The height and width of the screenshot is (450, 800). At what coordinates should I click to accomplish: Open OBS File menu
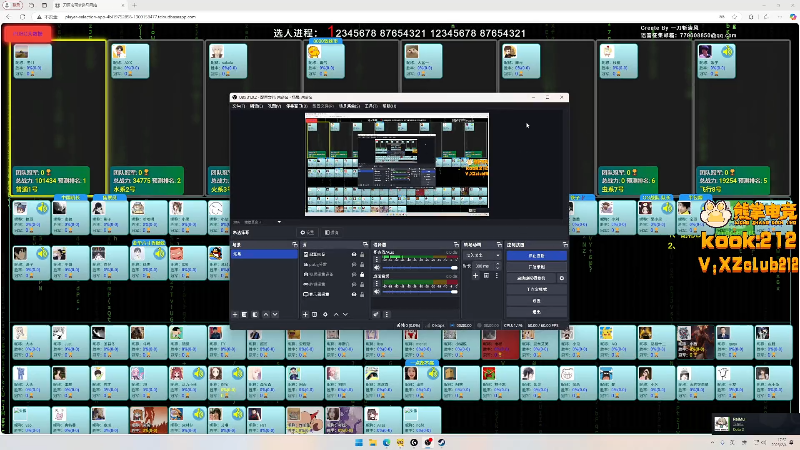coord(239,106)
